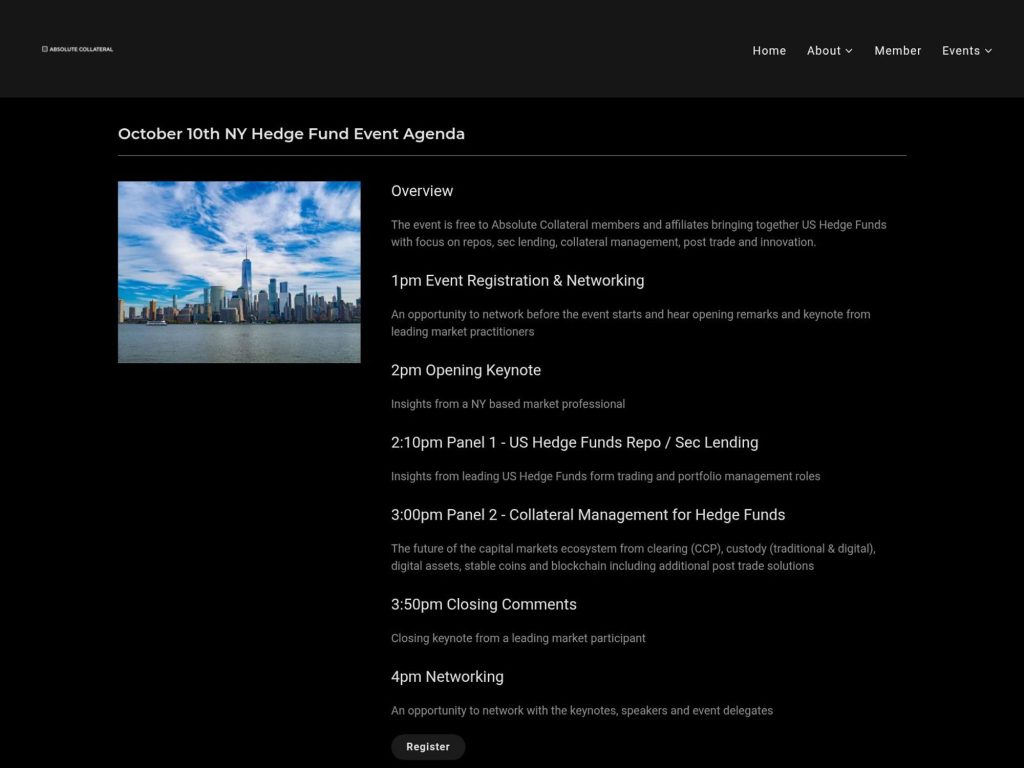
Task: Select the Home navigation item
Action: click(x=769, y=50)
